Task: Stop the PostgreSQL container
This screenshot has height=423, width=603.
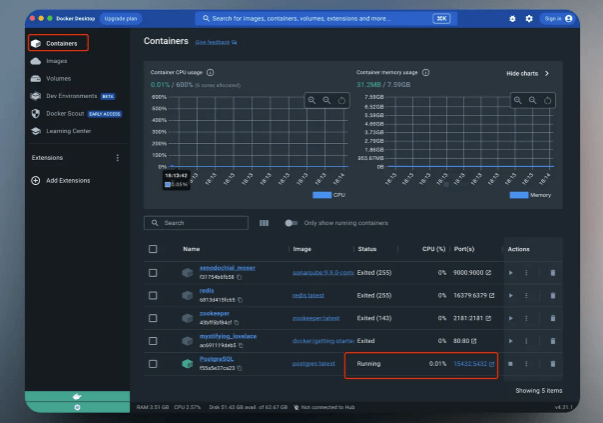Action: 510,364
